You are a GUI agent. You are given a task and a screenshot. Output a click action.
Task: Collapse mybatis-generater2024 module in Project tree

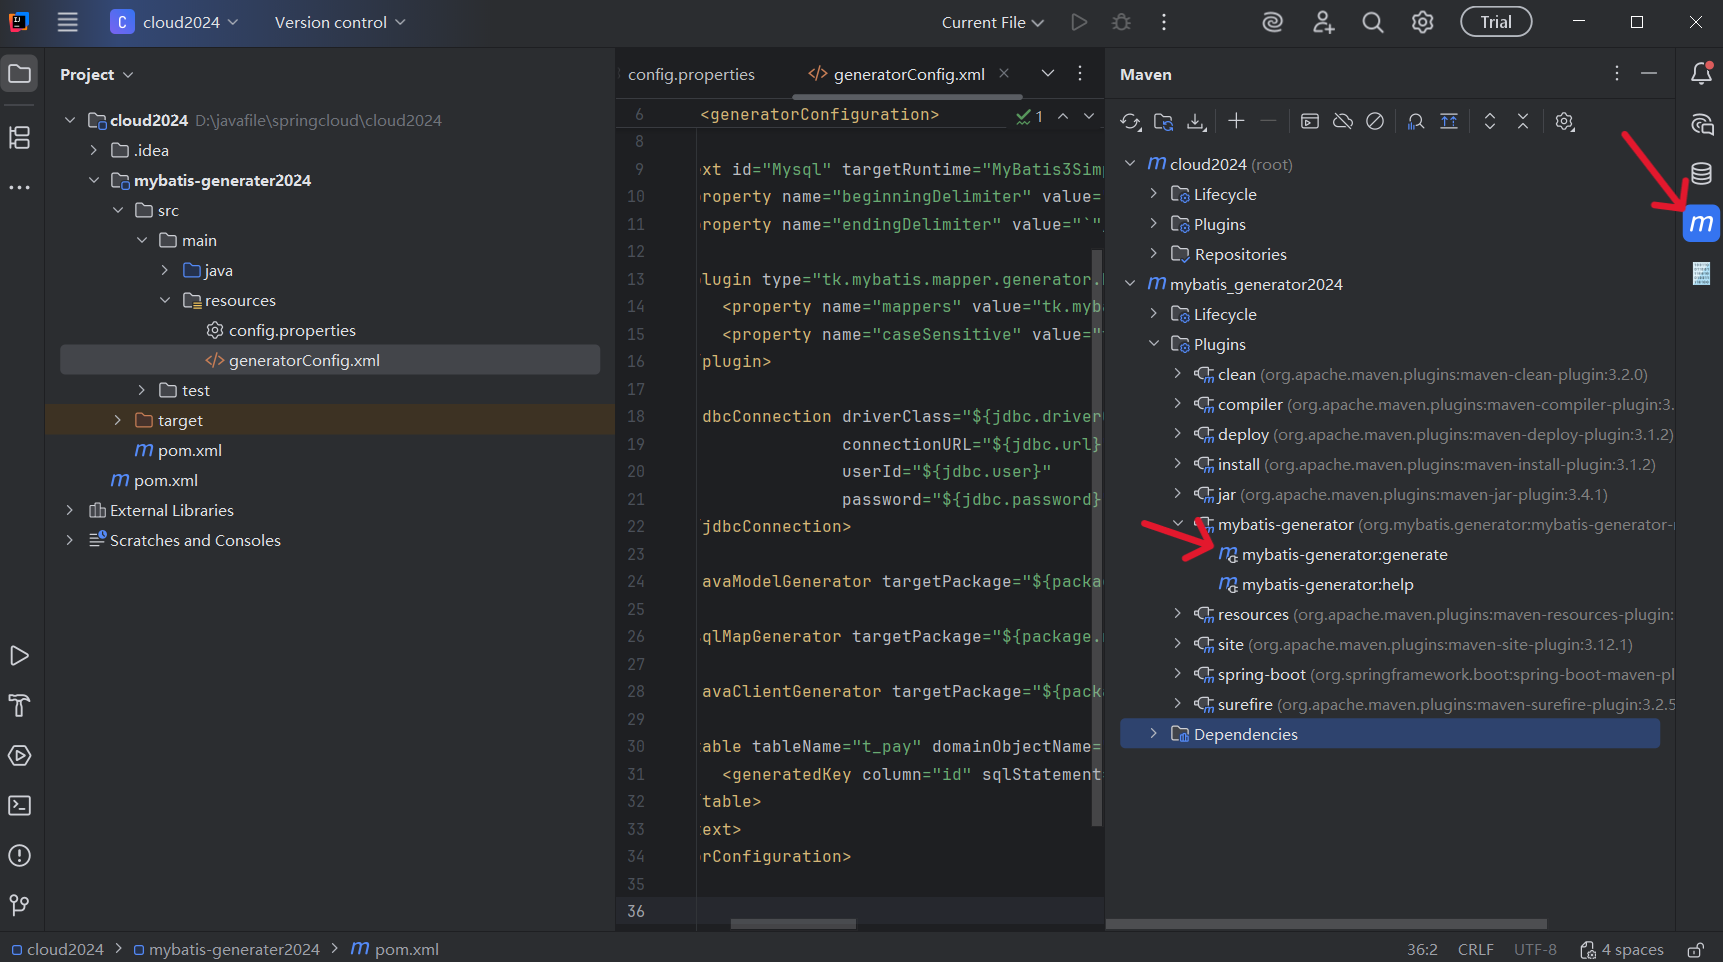click(93, 180)
